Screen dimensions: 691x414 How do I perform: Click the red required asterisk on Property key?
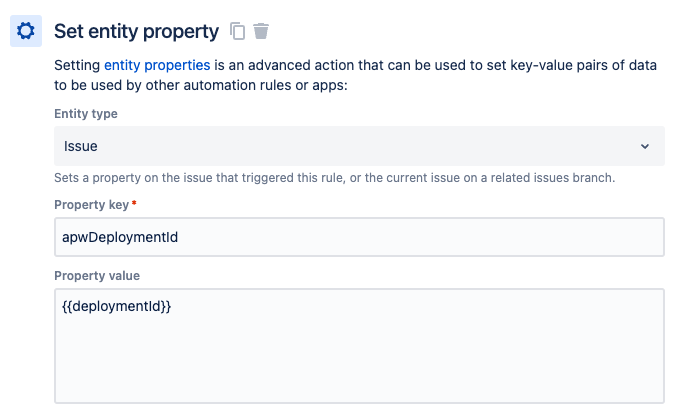(134, 204)
